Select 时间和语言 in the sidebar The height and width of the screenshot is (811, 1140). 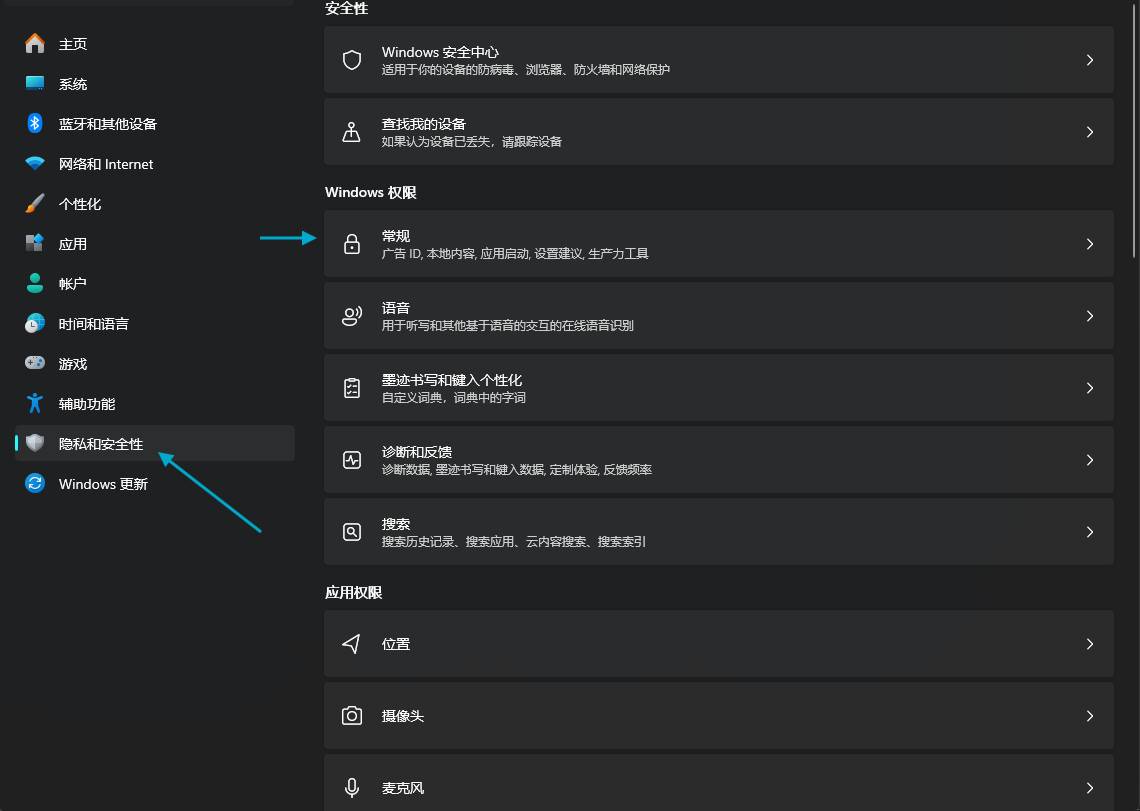pos(94,324)
